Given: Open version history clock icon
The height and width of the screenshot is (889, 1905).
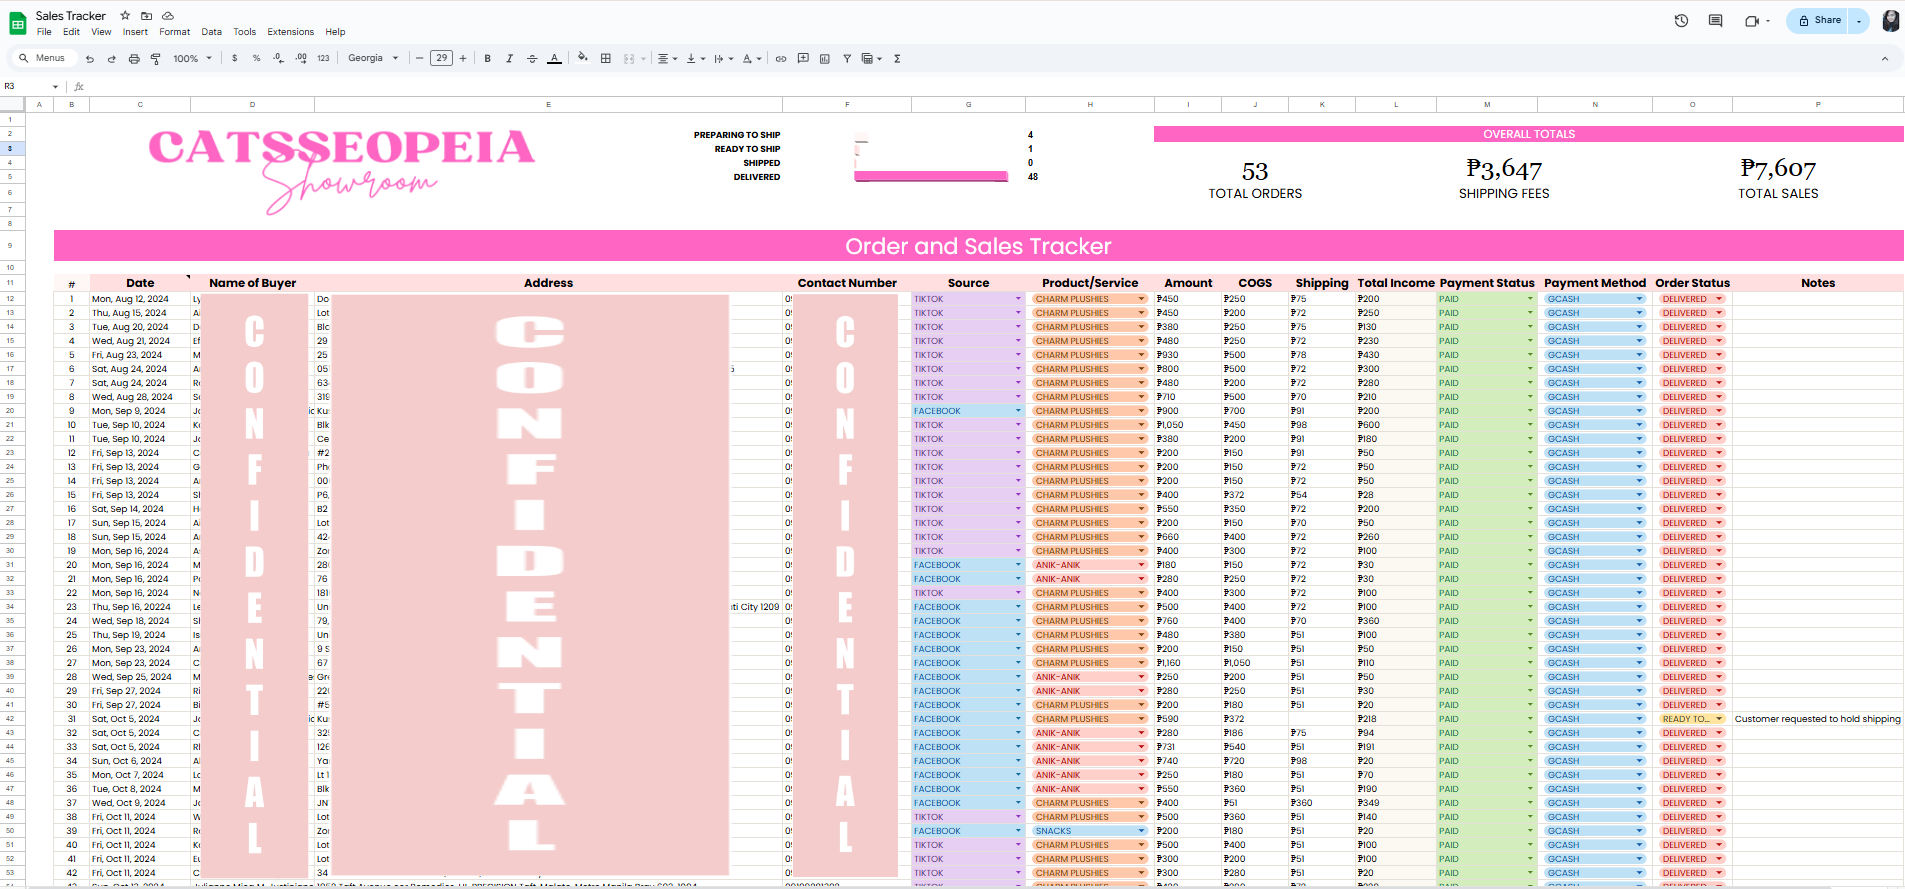Looking at the screenshot, I should coord(1682,21).
